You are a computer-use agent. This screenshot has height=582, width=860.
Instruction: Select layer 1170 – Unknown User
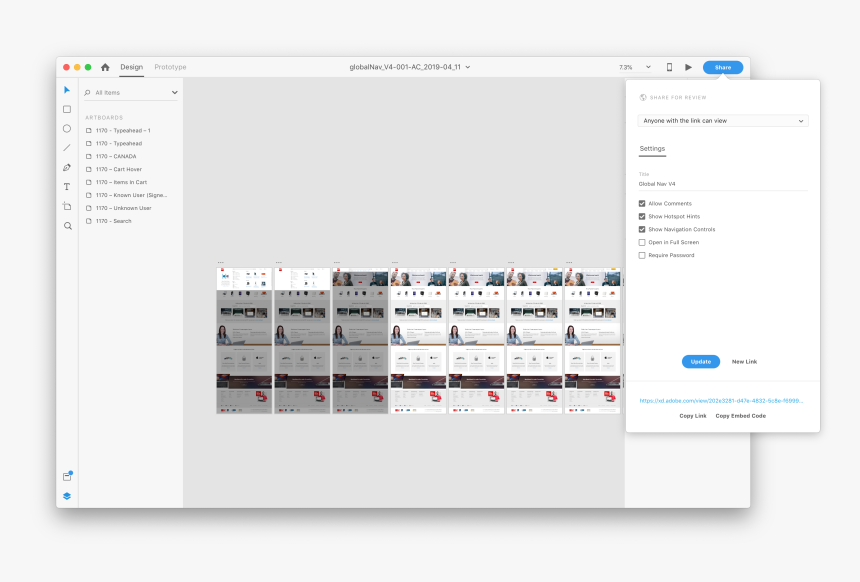pos(123,208)
